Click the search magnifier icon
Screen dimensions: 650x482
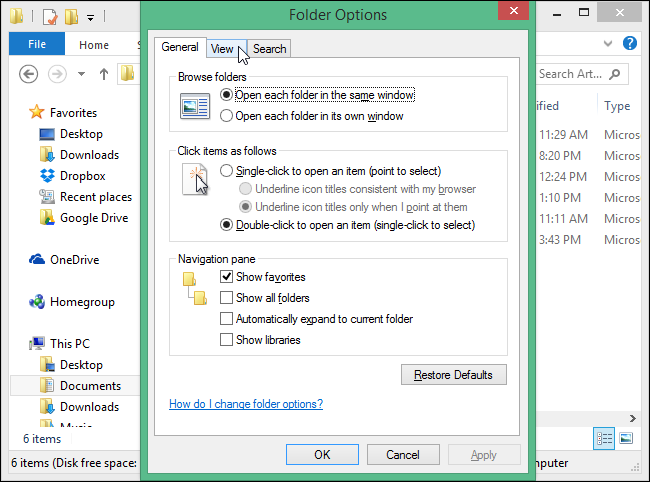coord(615,74)
